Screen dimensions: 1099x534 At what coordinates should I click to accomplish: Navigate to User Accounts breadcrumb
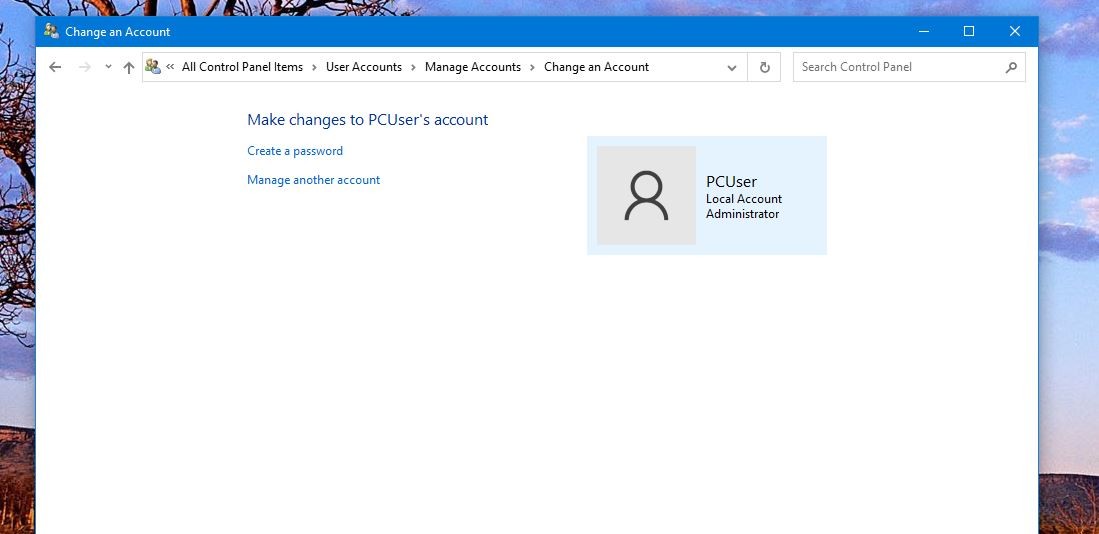364,67
